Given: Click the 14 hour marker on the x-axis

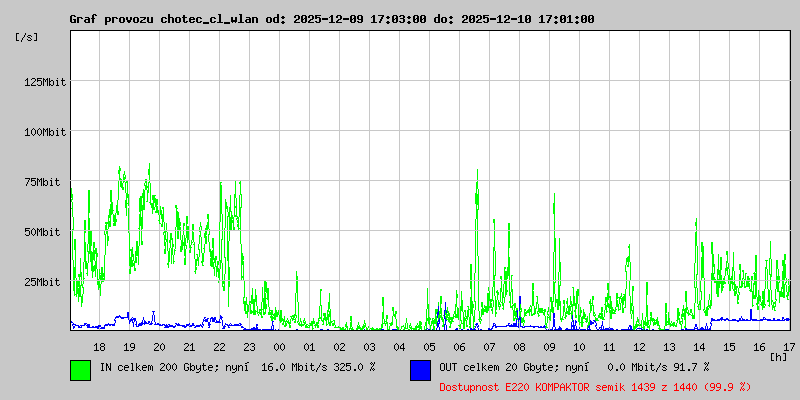Looking at the screenshot, I should [x=699, y=347].
